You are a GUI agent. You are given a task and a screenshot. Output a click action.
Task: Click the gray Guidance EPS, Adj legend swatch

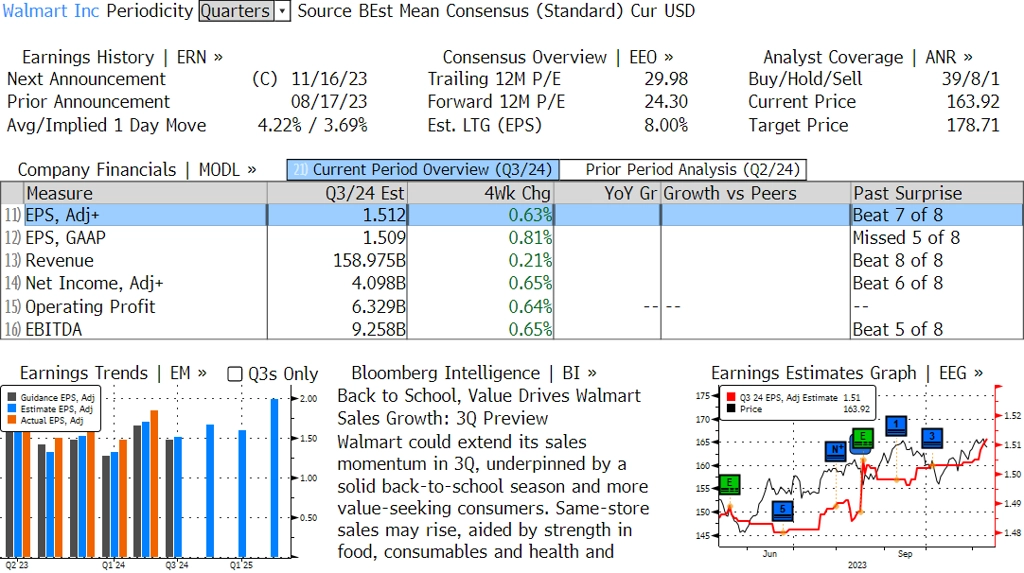click(12, 397)
